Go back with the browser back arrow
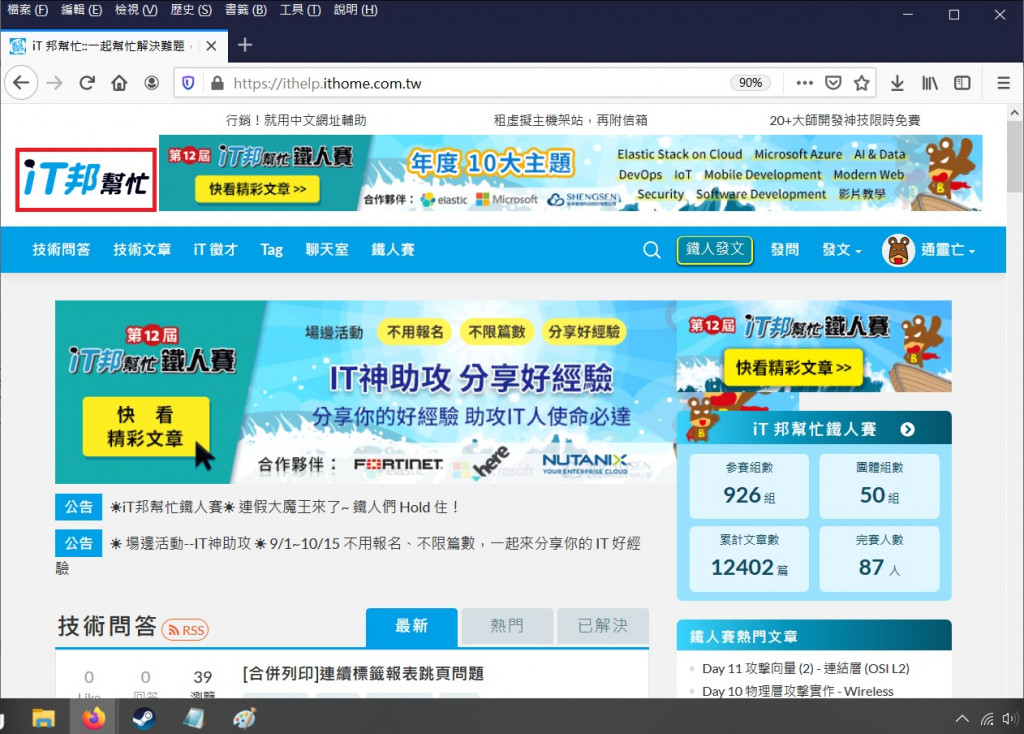1024x734 pixels. [x=21, y=83]
